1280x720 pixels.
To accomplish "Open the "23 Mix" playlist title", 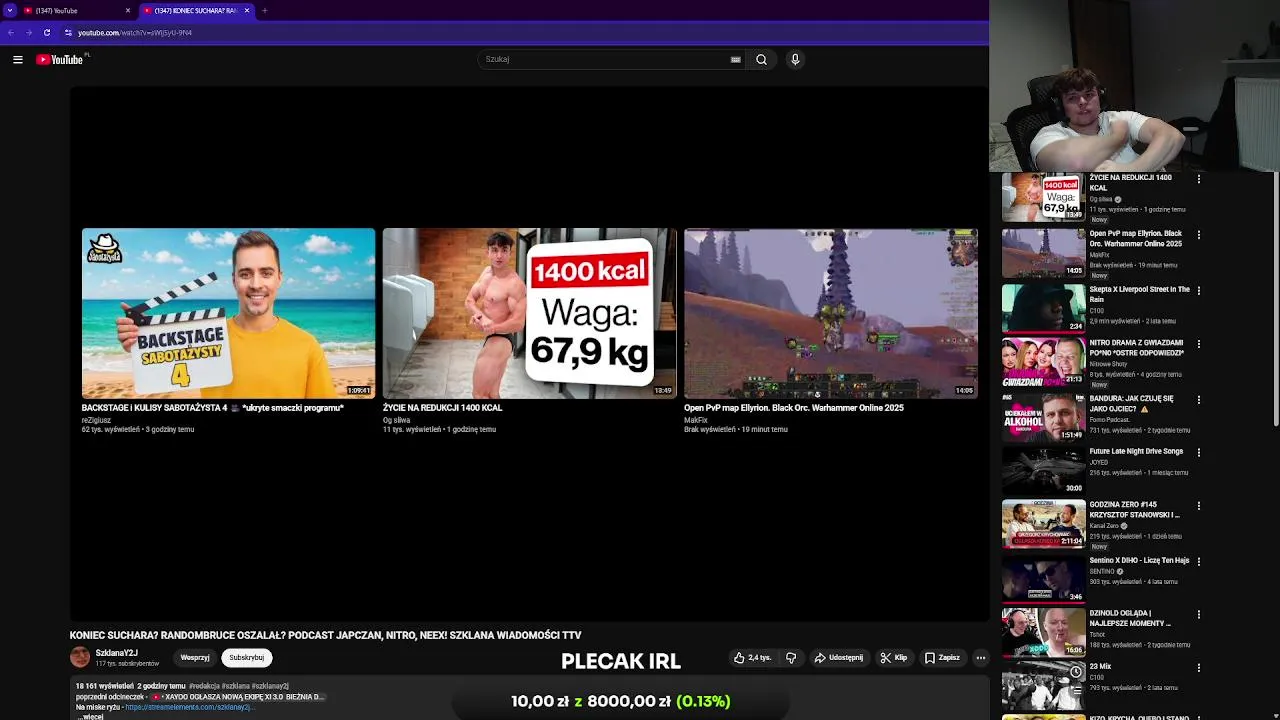I will click(1100, 667).
